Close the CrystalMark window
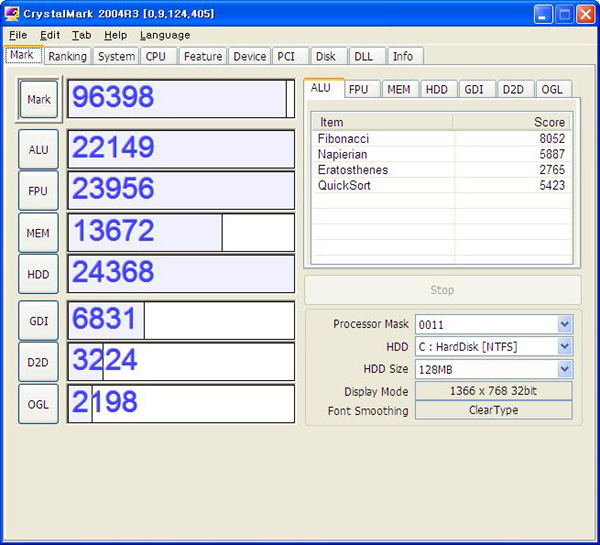The image size is (600, 545). coord(585,15)
